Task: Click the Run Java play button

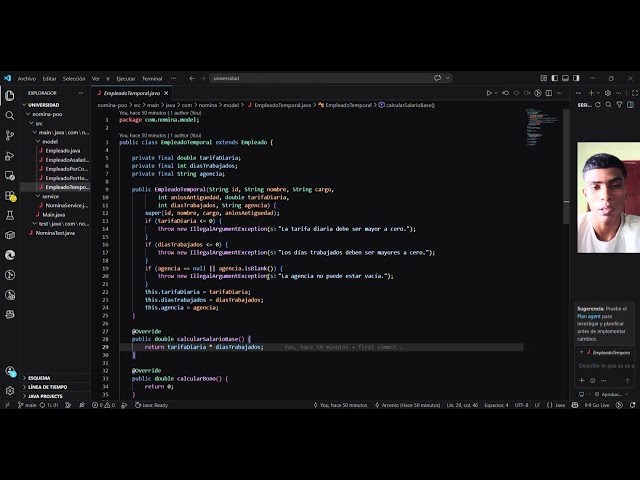Action: tap(489, 93)
